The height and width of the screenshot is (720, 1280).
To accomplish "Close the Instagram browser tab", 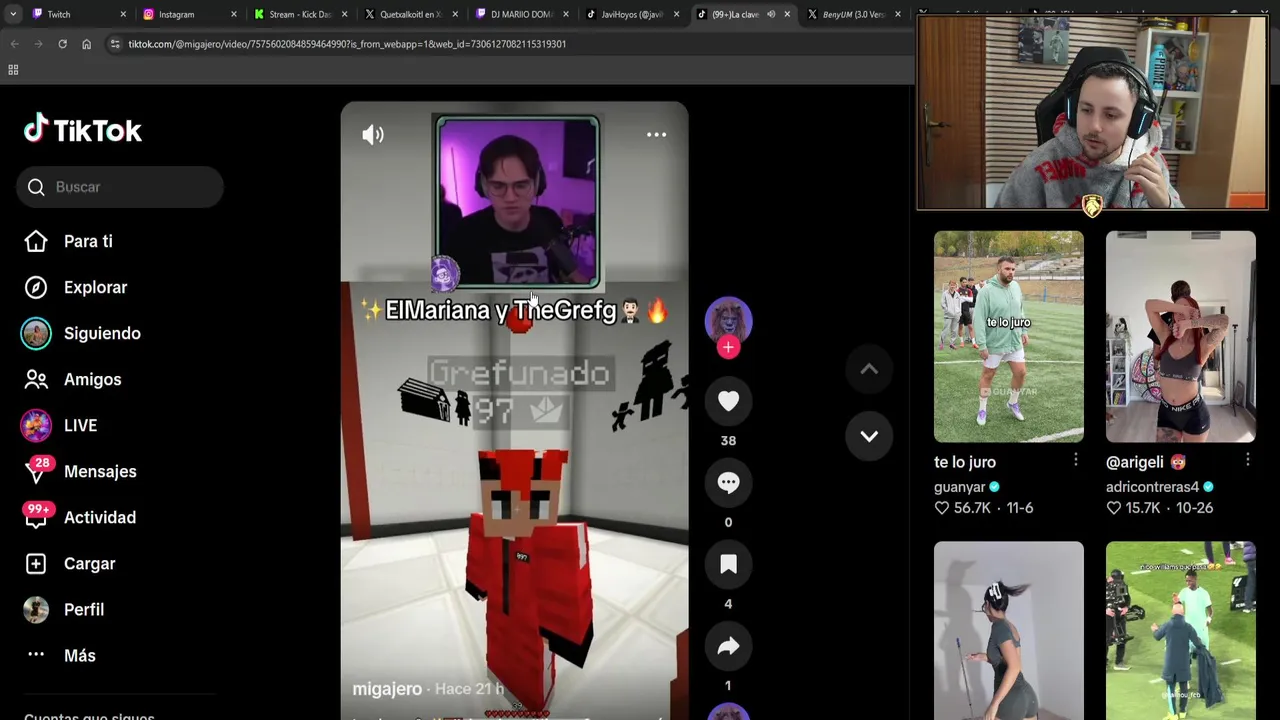I will [x=235, y=14].
